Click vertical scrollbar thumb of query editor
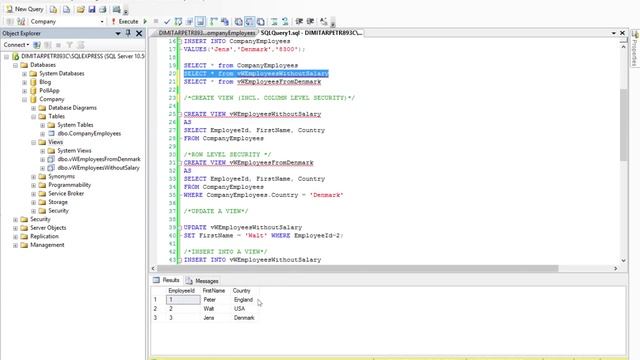Screen dimensions: 640x360 (x=623, y=124)
